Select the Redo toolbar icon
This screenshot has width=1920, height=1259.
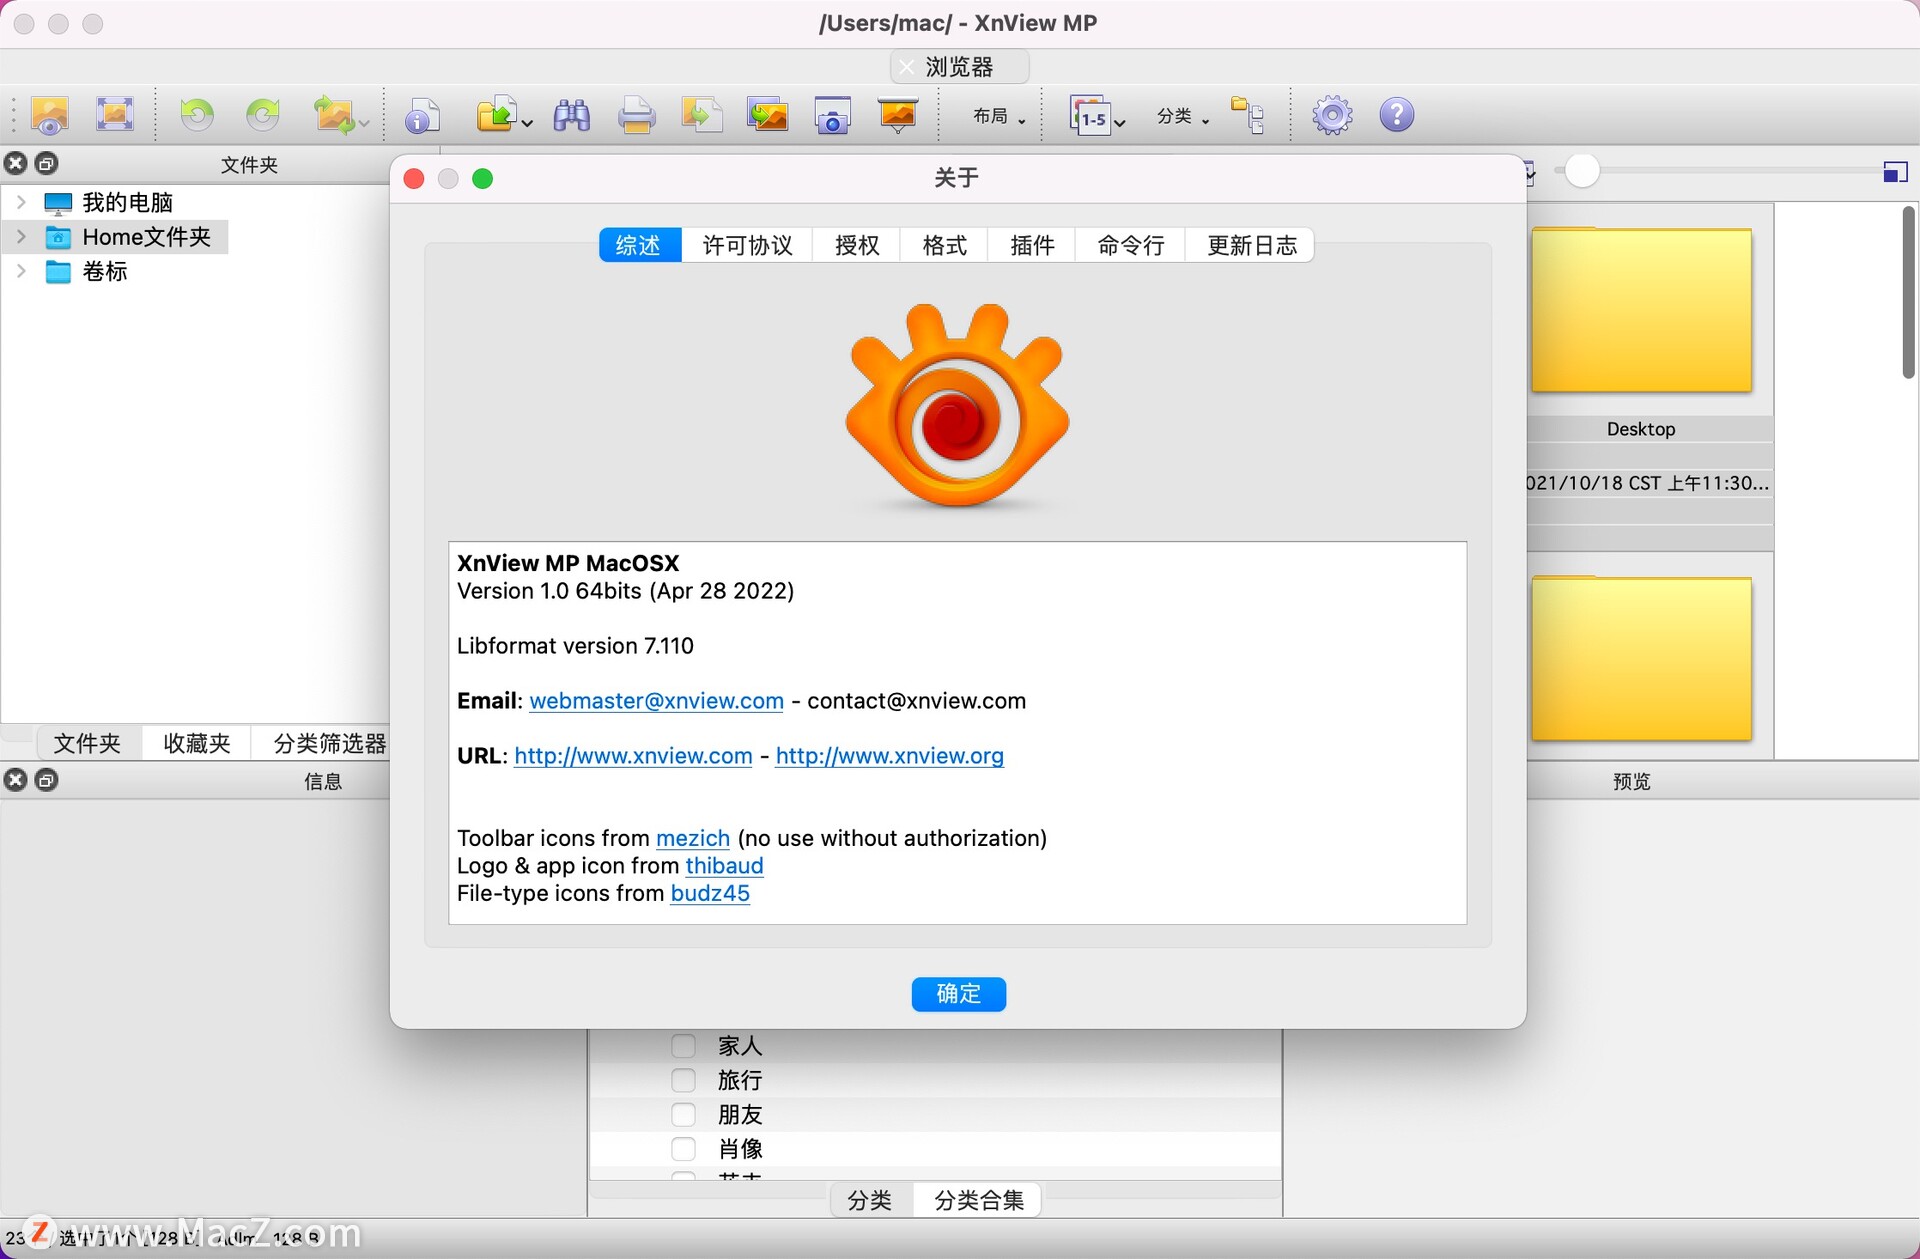(261, 114)
